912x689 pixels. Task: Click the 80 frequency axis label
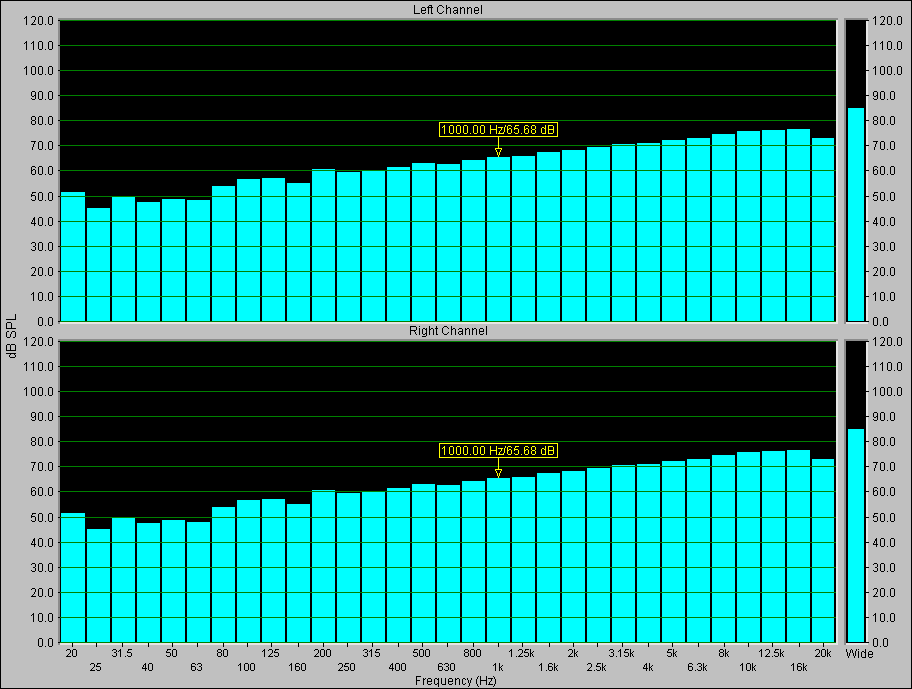click(x=222, y=653)
